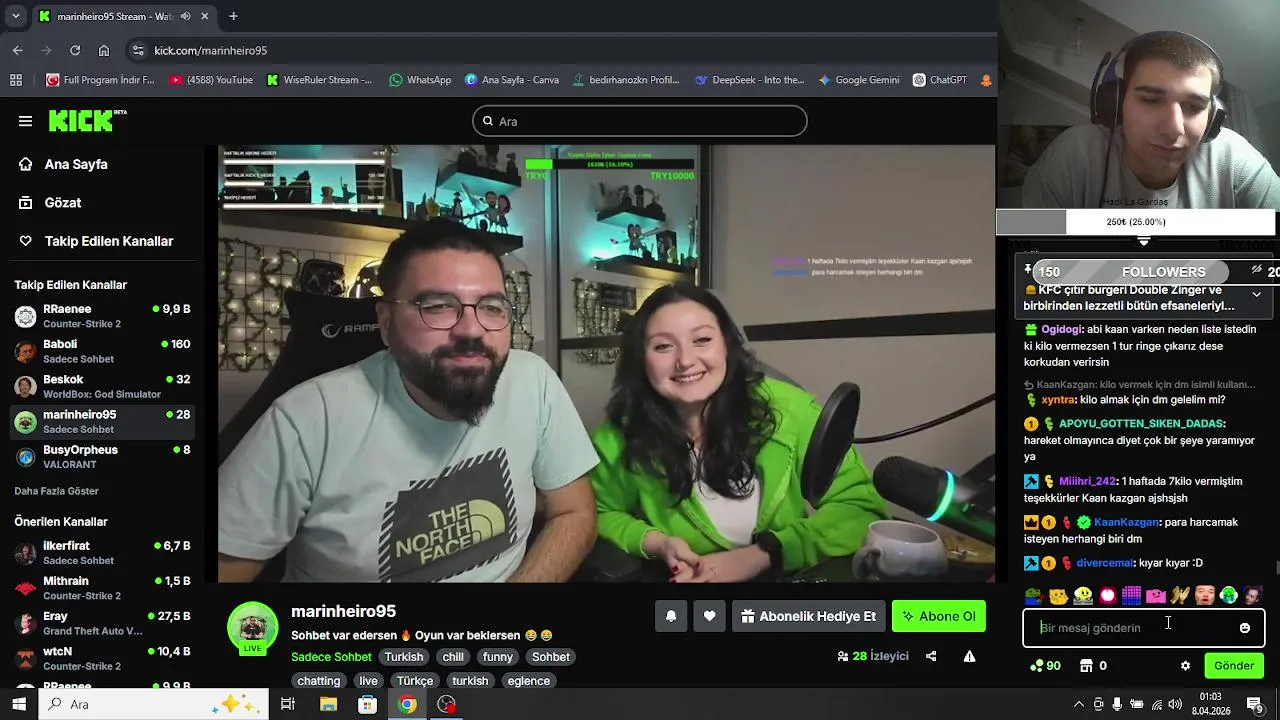Open BusyOrpheus VALORANT channel
The width and height of the screenshot is (1280, 720).
point(100,457)
